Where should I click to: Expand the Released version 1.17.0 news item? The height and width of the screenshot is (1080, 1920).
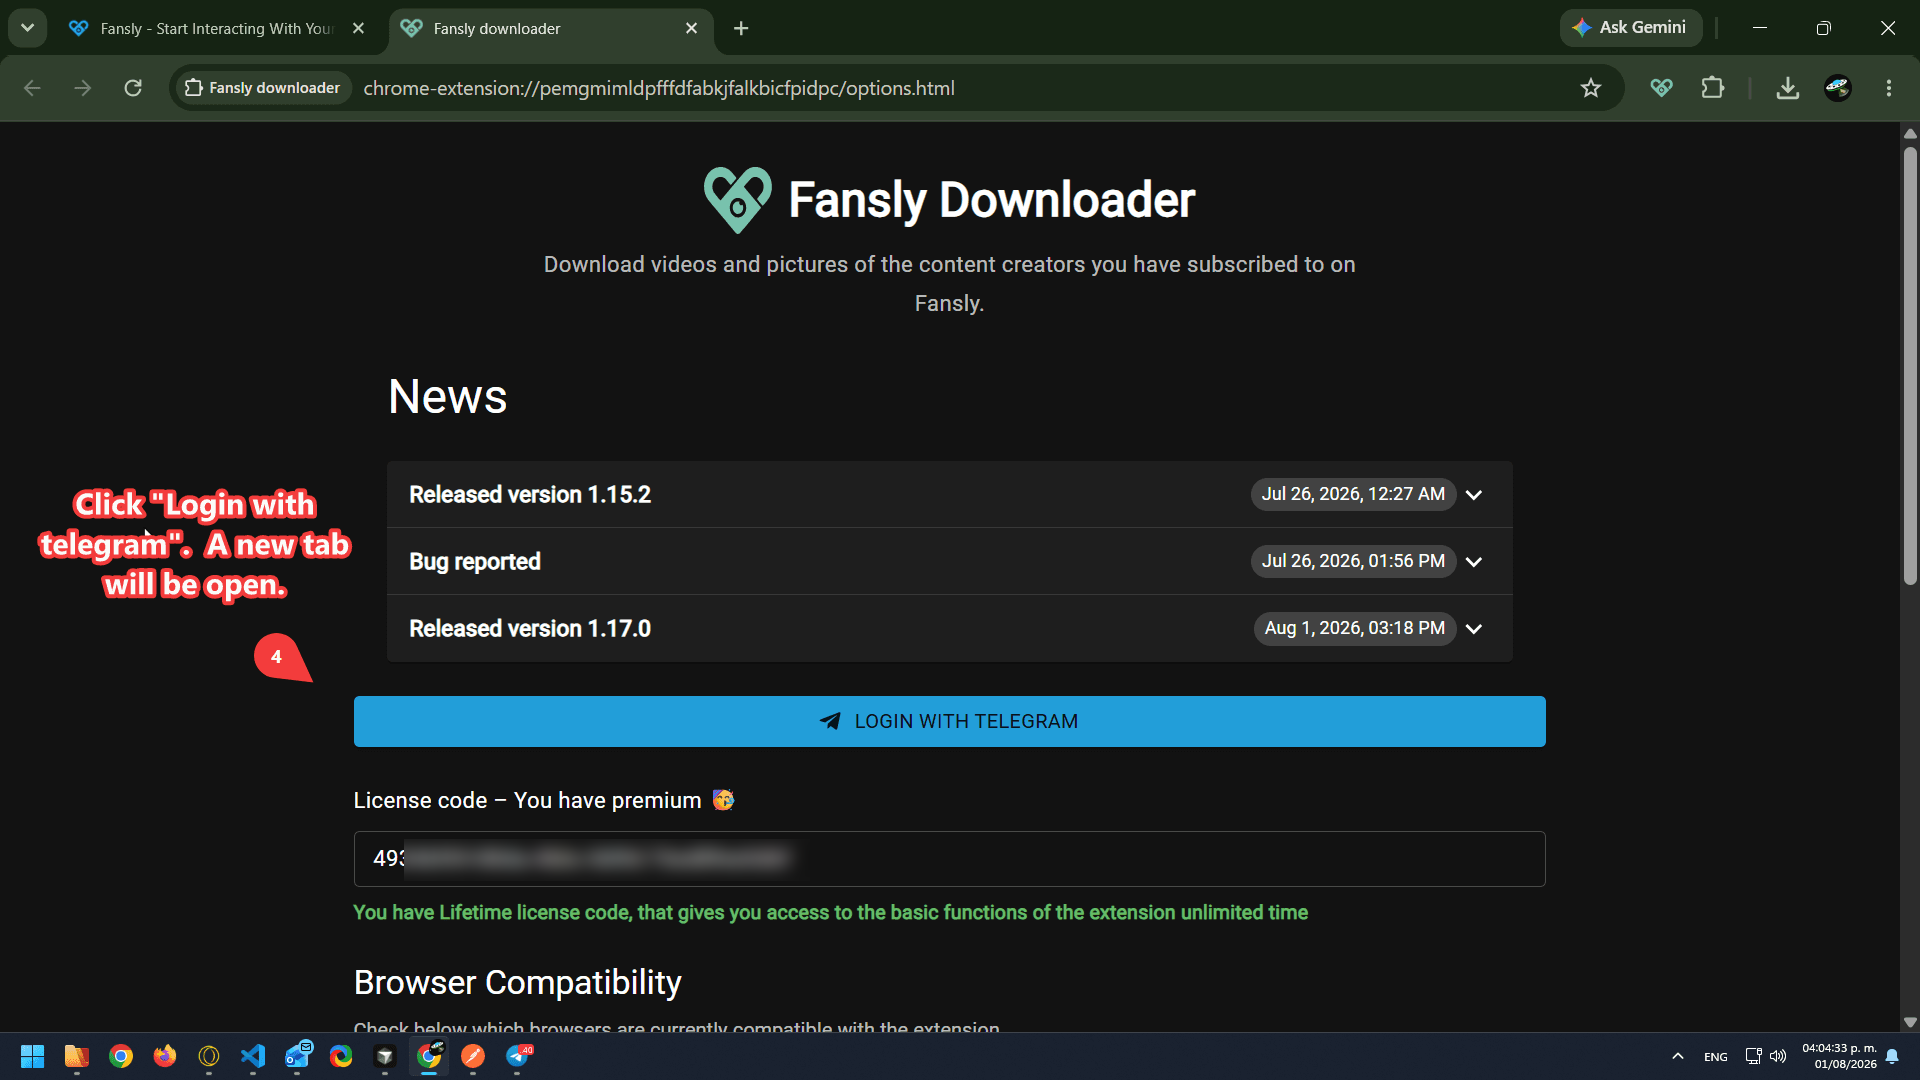949,628
